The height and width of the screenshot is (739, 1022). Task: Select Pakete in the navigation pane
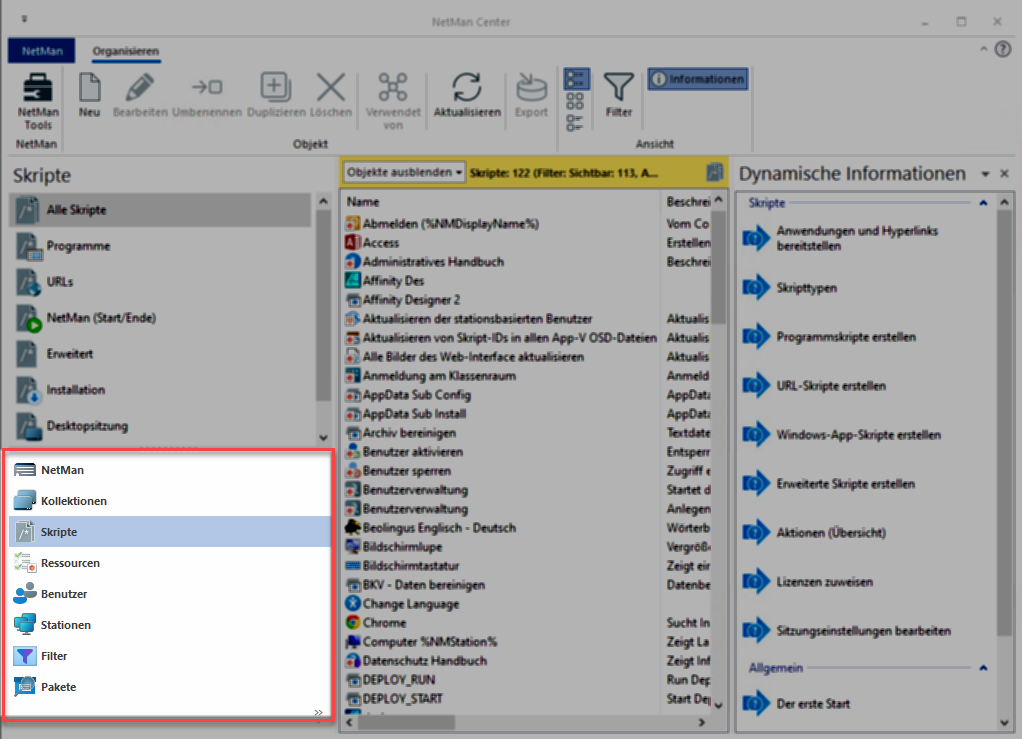[58, 687]
